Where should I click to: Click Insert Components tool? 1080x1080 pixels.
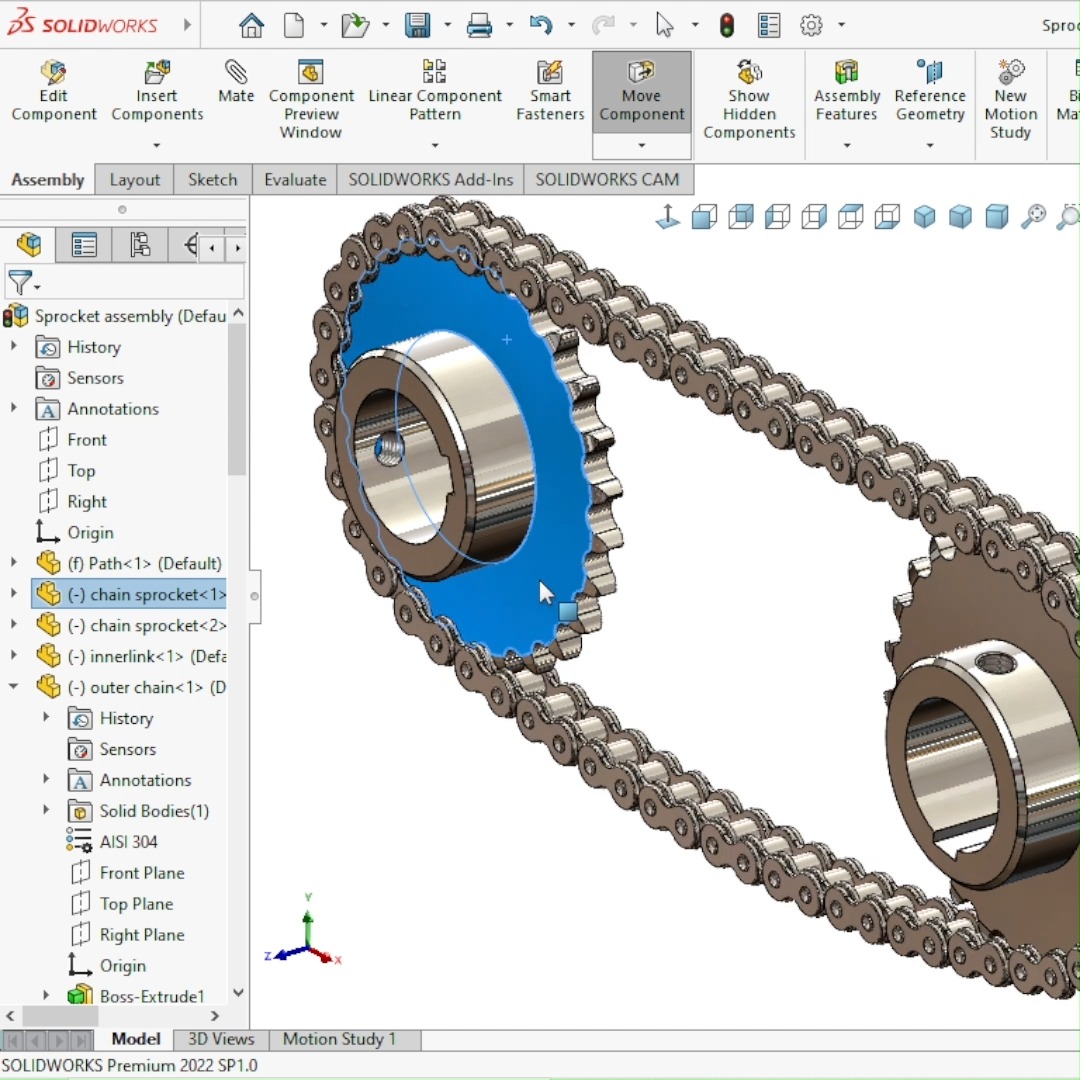(x=157, y=90)
